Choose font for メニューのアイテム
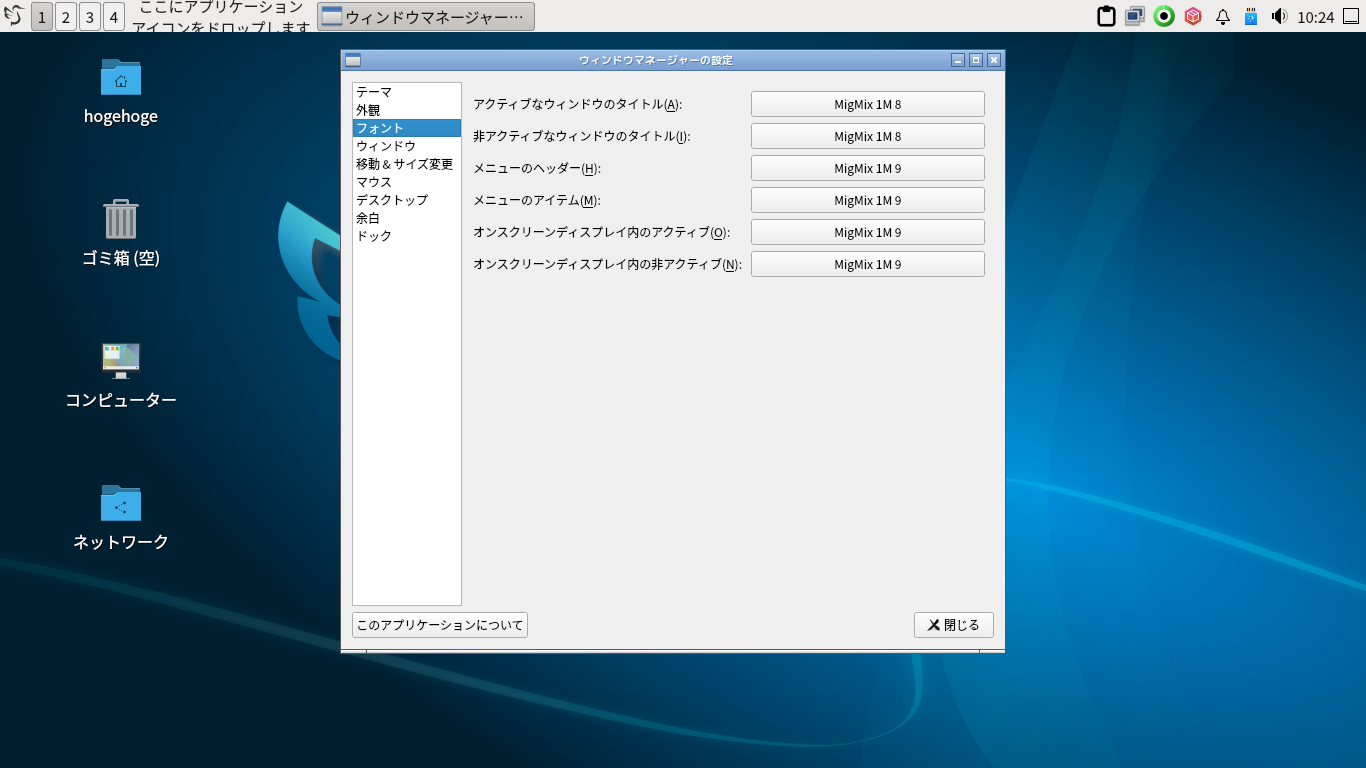The image size is (1366, 768). tap(868, 200)
